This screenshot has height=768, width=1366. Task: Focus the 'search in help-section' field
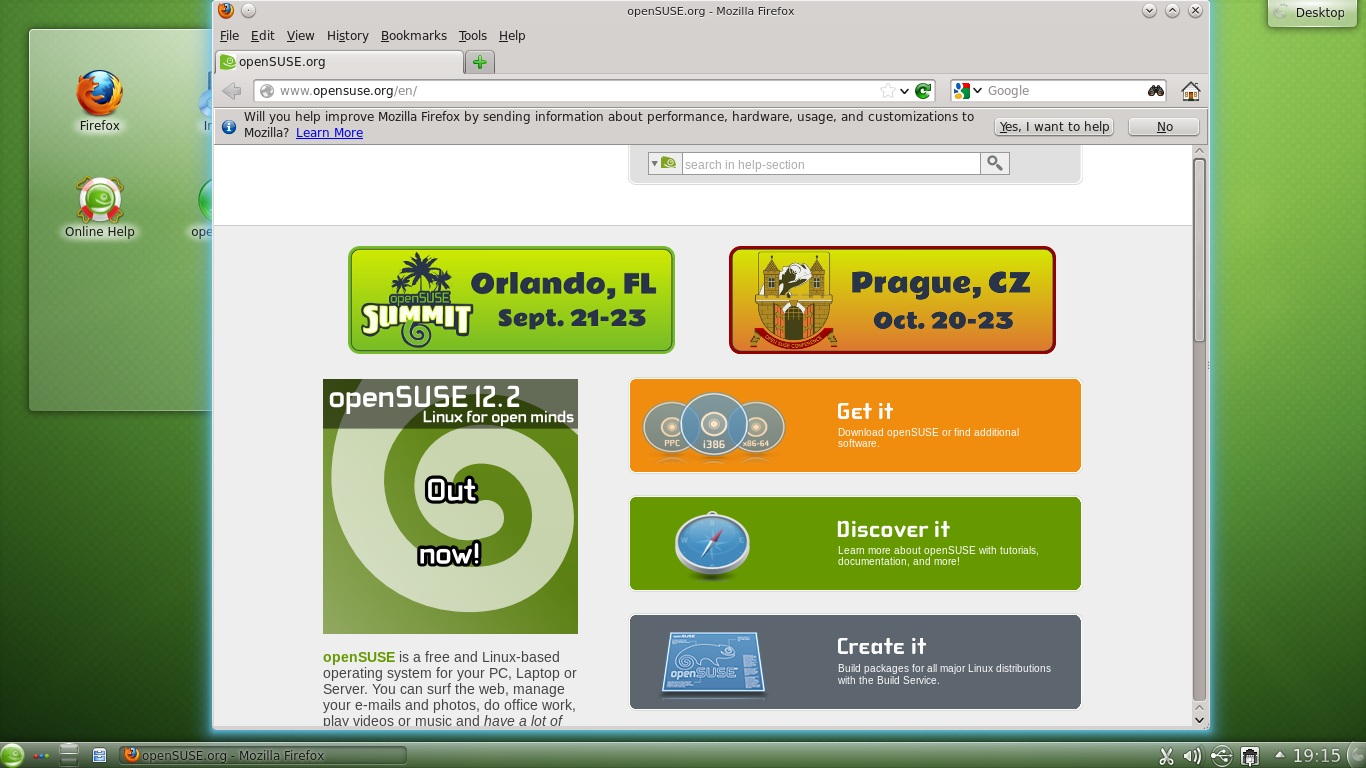coord(830,164)
